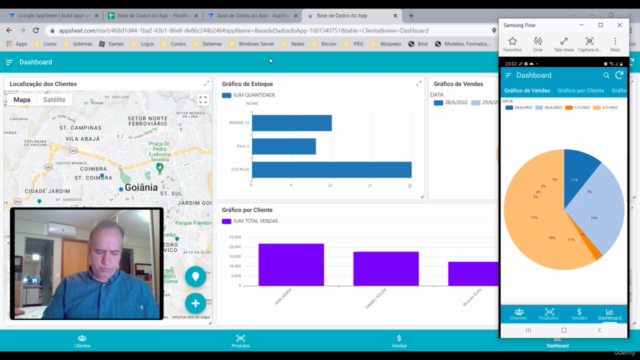Open the Logos bookmark folder
640x360 pixels.
[x=143, y=44]
